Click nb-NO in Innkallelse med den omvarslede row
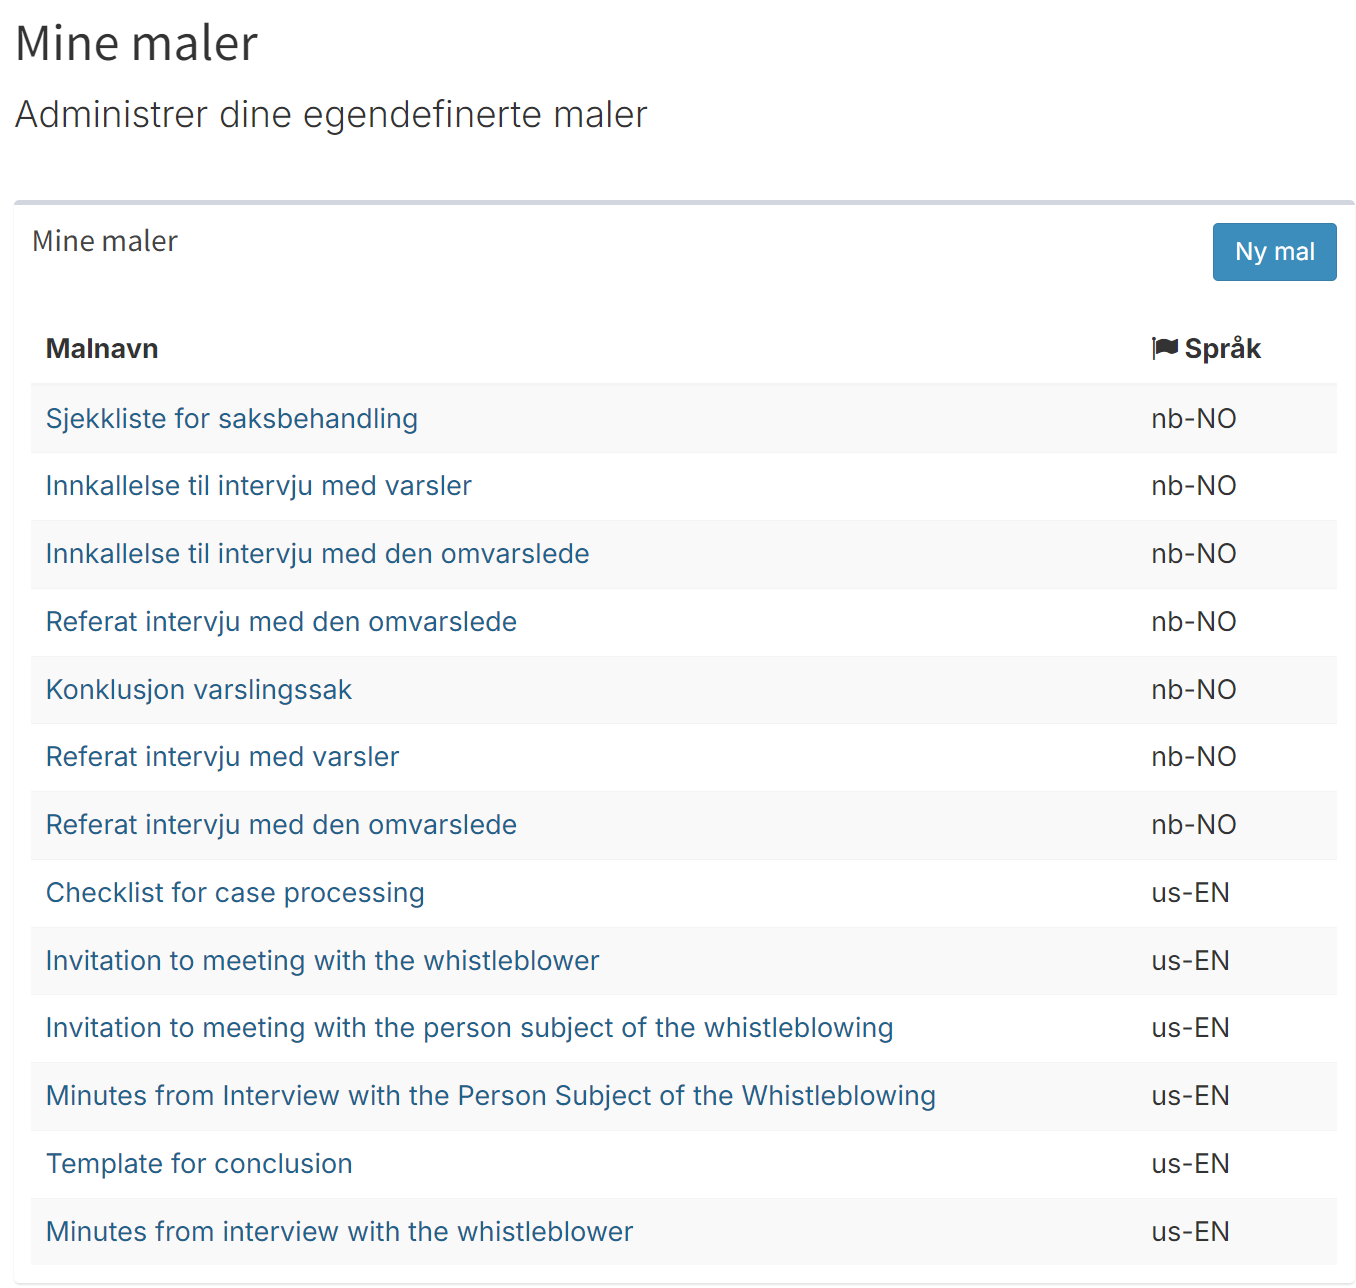This screenshot has height=1288, width=1356. click(x=1194, y=554)
